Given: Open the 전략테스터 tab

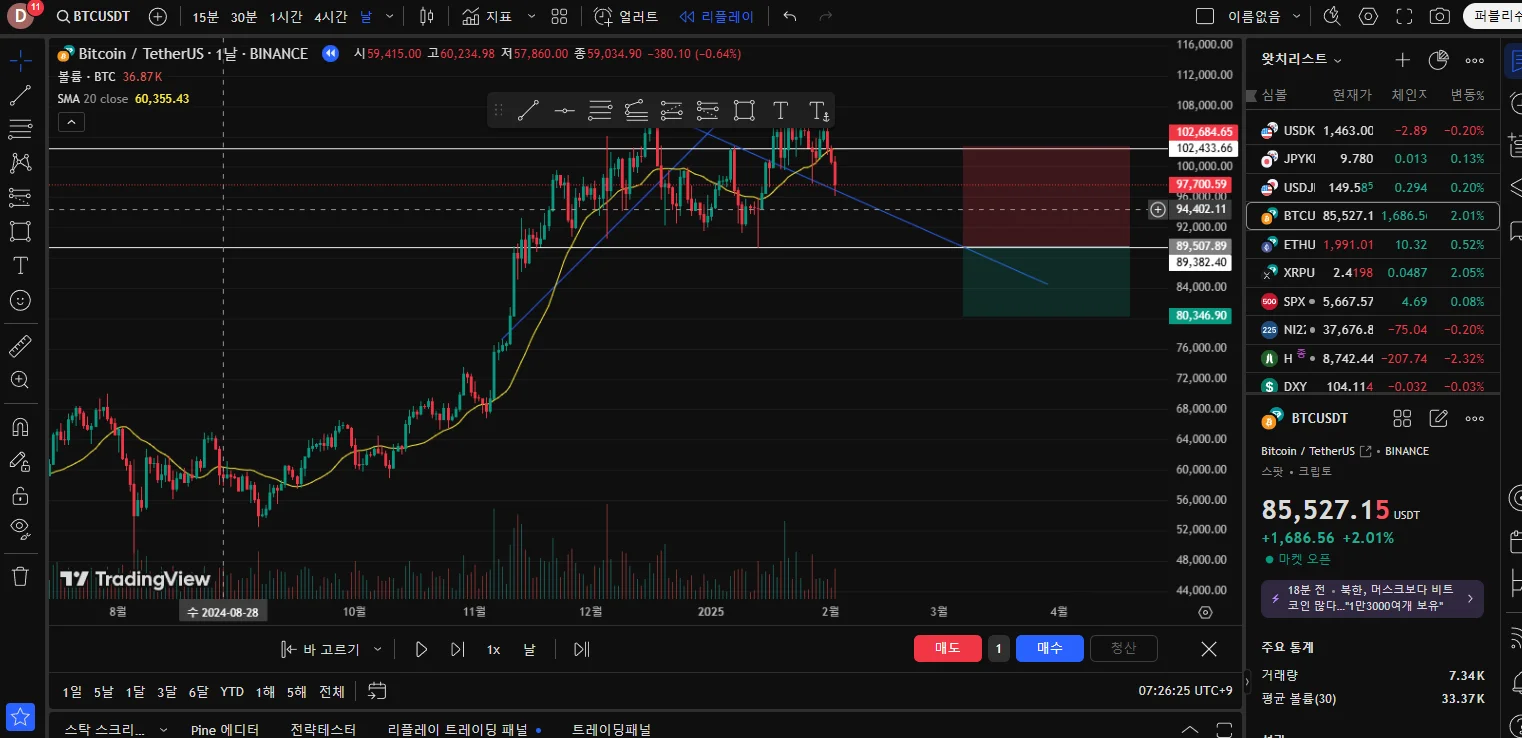Looking at the screenshot, I should pos(323,729).
